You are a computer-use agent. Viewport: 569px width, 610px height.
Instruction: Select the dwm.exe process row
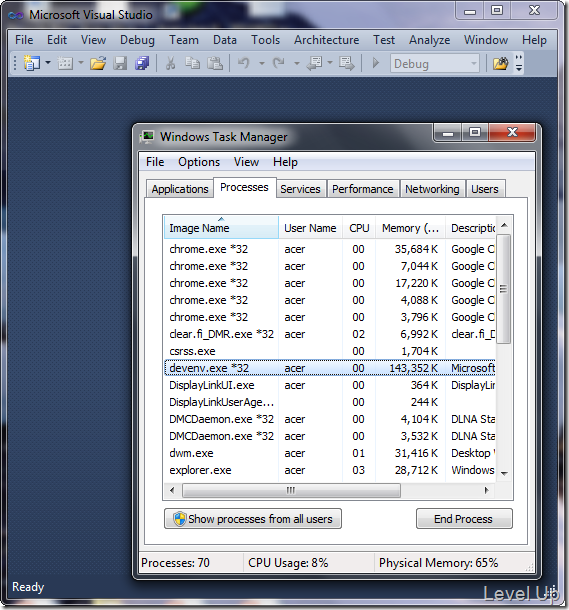[x=330, y=453]
